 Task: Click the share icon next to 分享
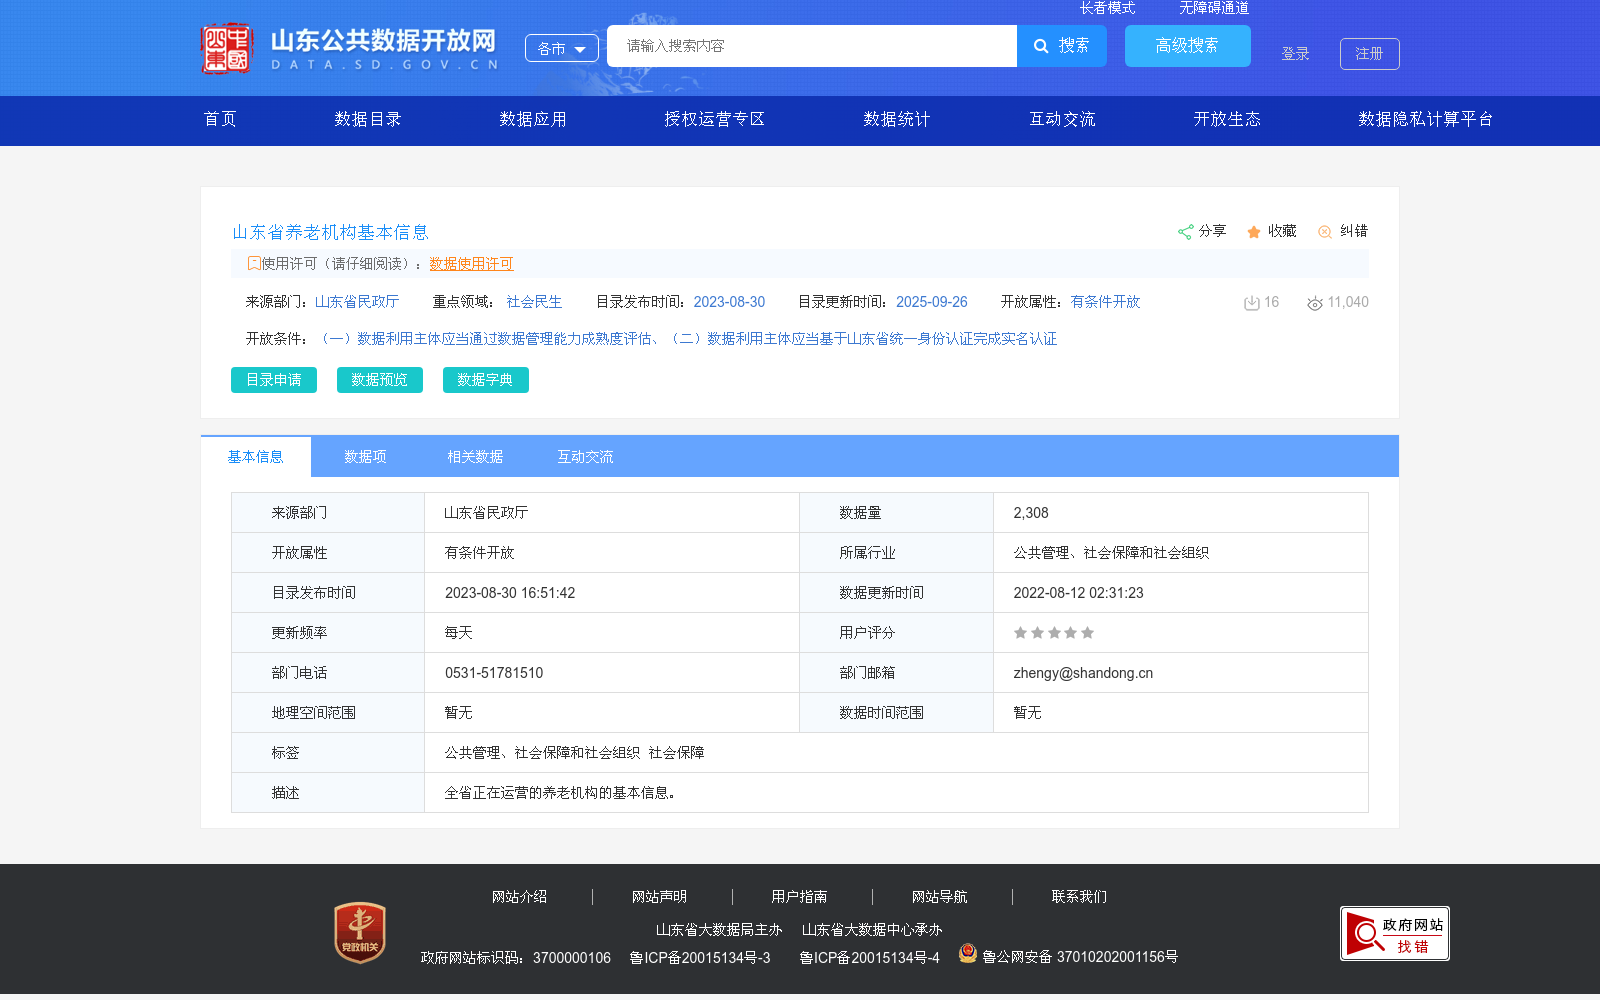[x=1185, y=232]
